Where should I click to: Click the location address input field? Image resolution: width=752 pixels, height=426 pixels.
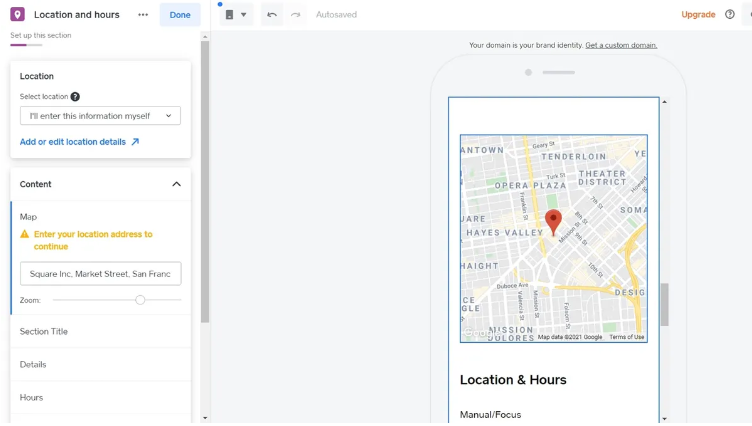(x=101, y=273)
